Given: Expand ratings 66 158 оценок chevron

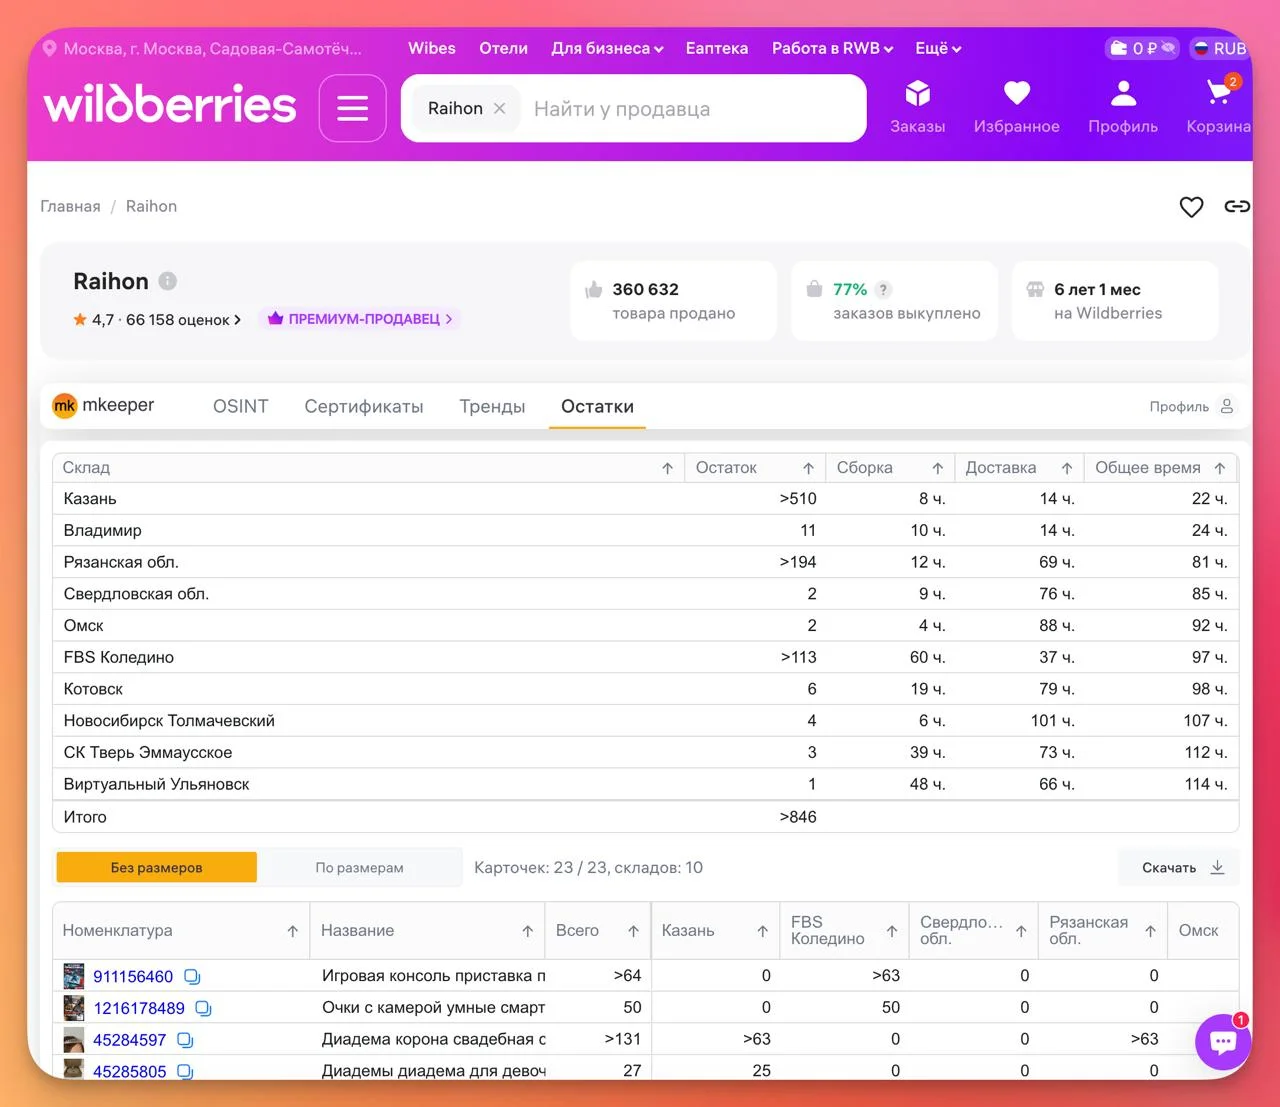Looking at the screenshot, I should (238, 320).
